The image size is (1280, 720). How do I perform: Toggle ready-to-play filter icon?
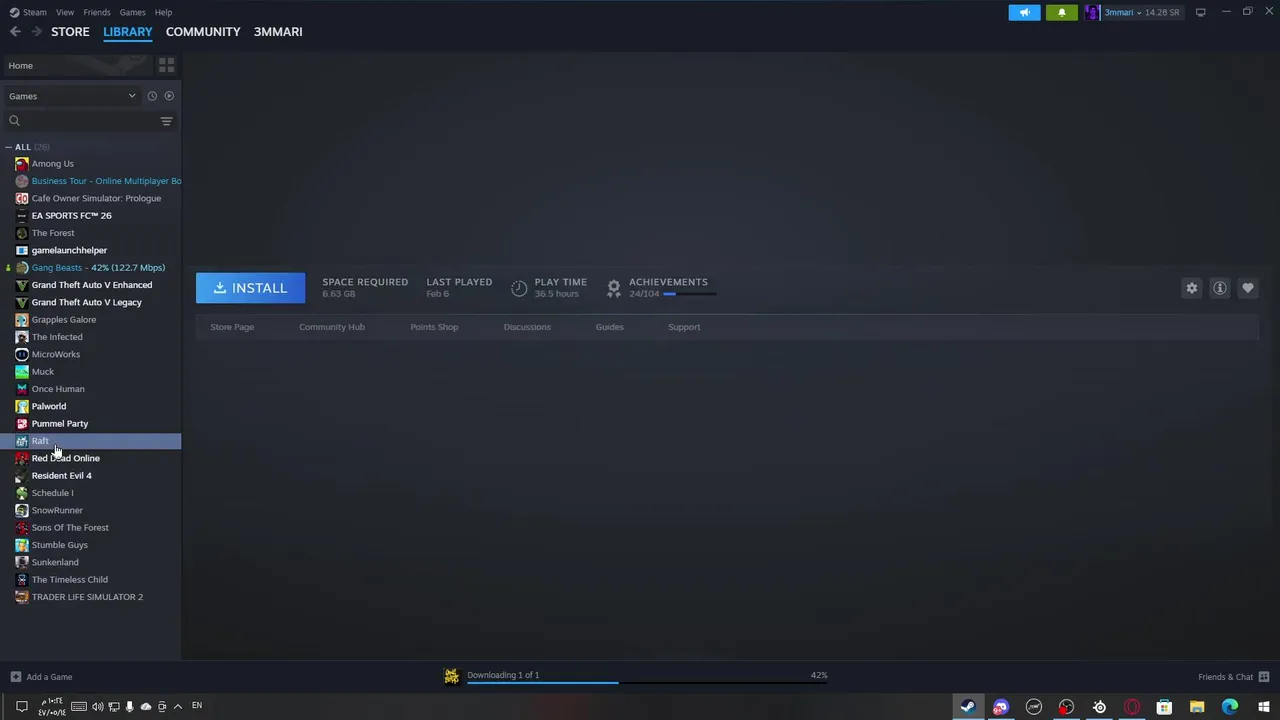[x=169, y=96]
